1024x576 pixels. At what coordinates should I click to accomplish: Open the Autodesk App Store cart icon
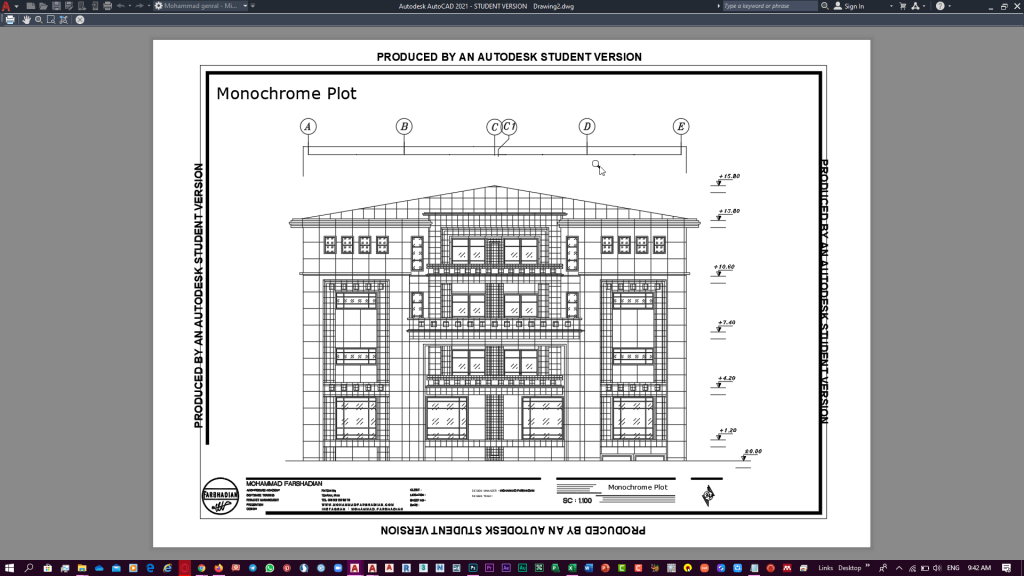point(902,6)
